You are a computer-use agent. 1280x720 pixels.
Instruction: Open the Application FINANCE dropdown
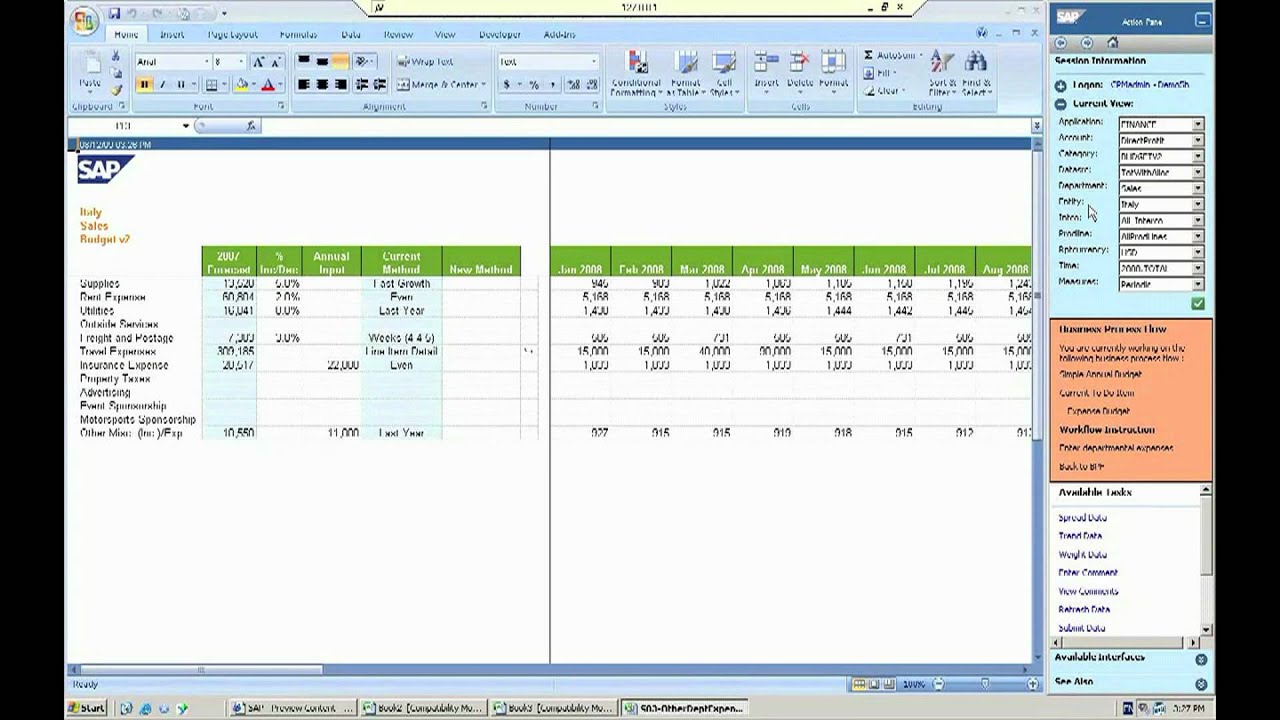pyautogui.click(x=1198, y=124)
